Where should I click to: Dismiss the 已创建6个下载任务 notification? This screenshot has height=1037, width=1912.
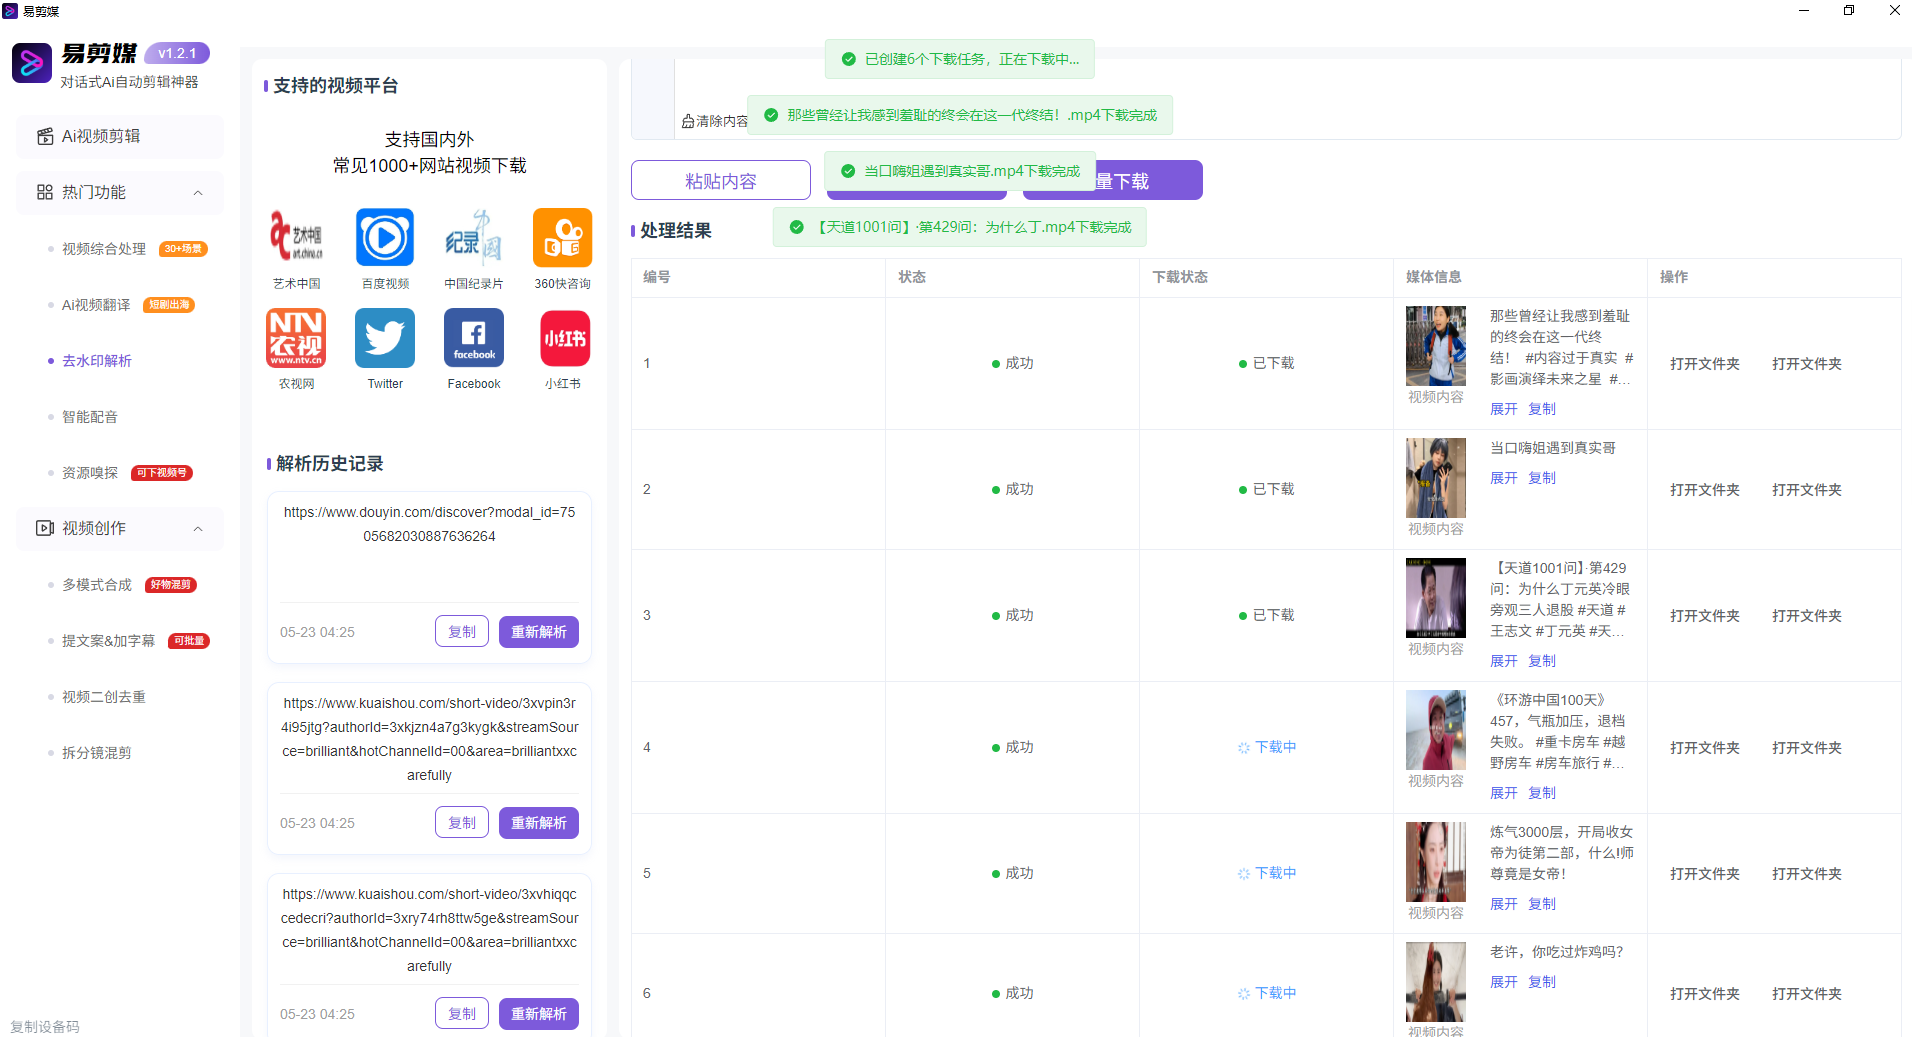pyautogui.click(x=960, y=59)
